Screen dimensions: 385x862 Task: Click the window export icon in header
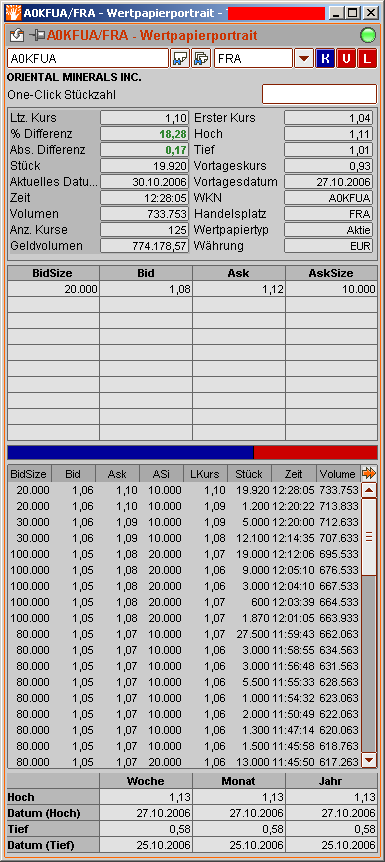[x=18, y=36]
